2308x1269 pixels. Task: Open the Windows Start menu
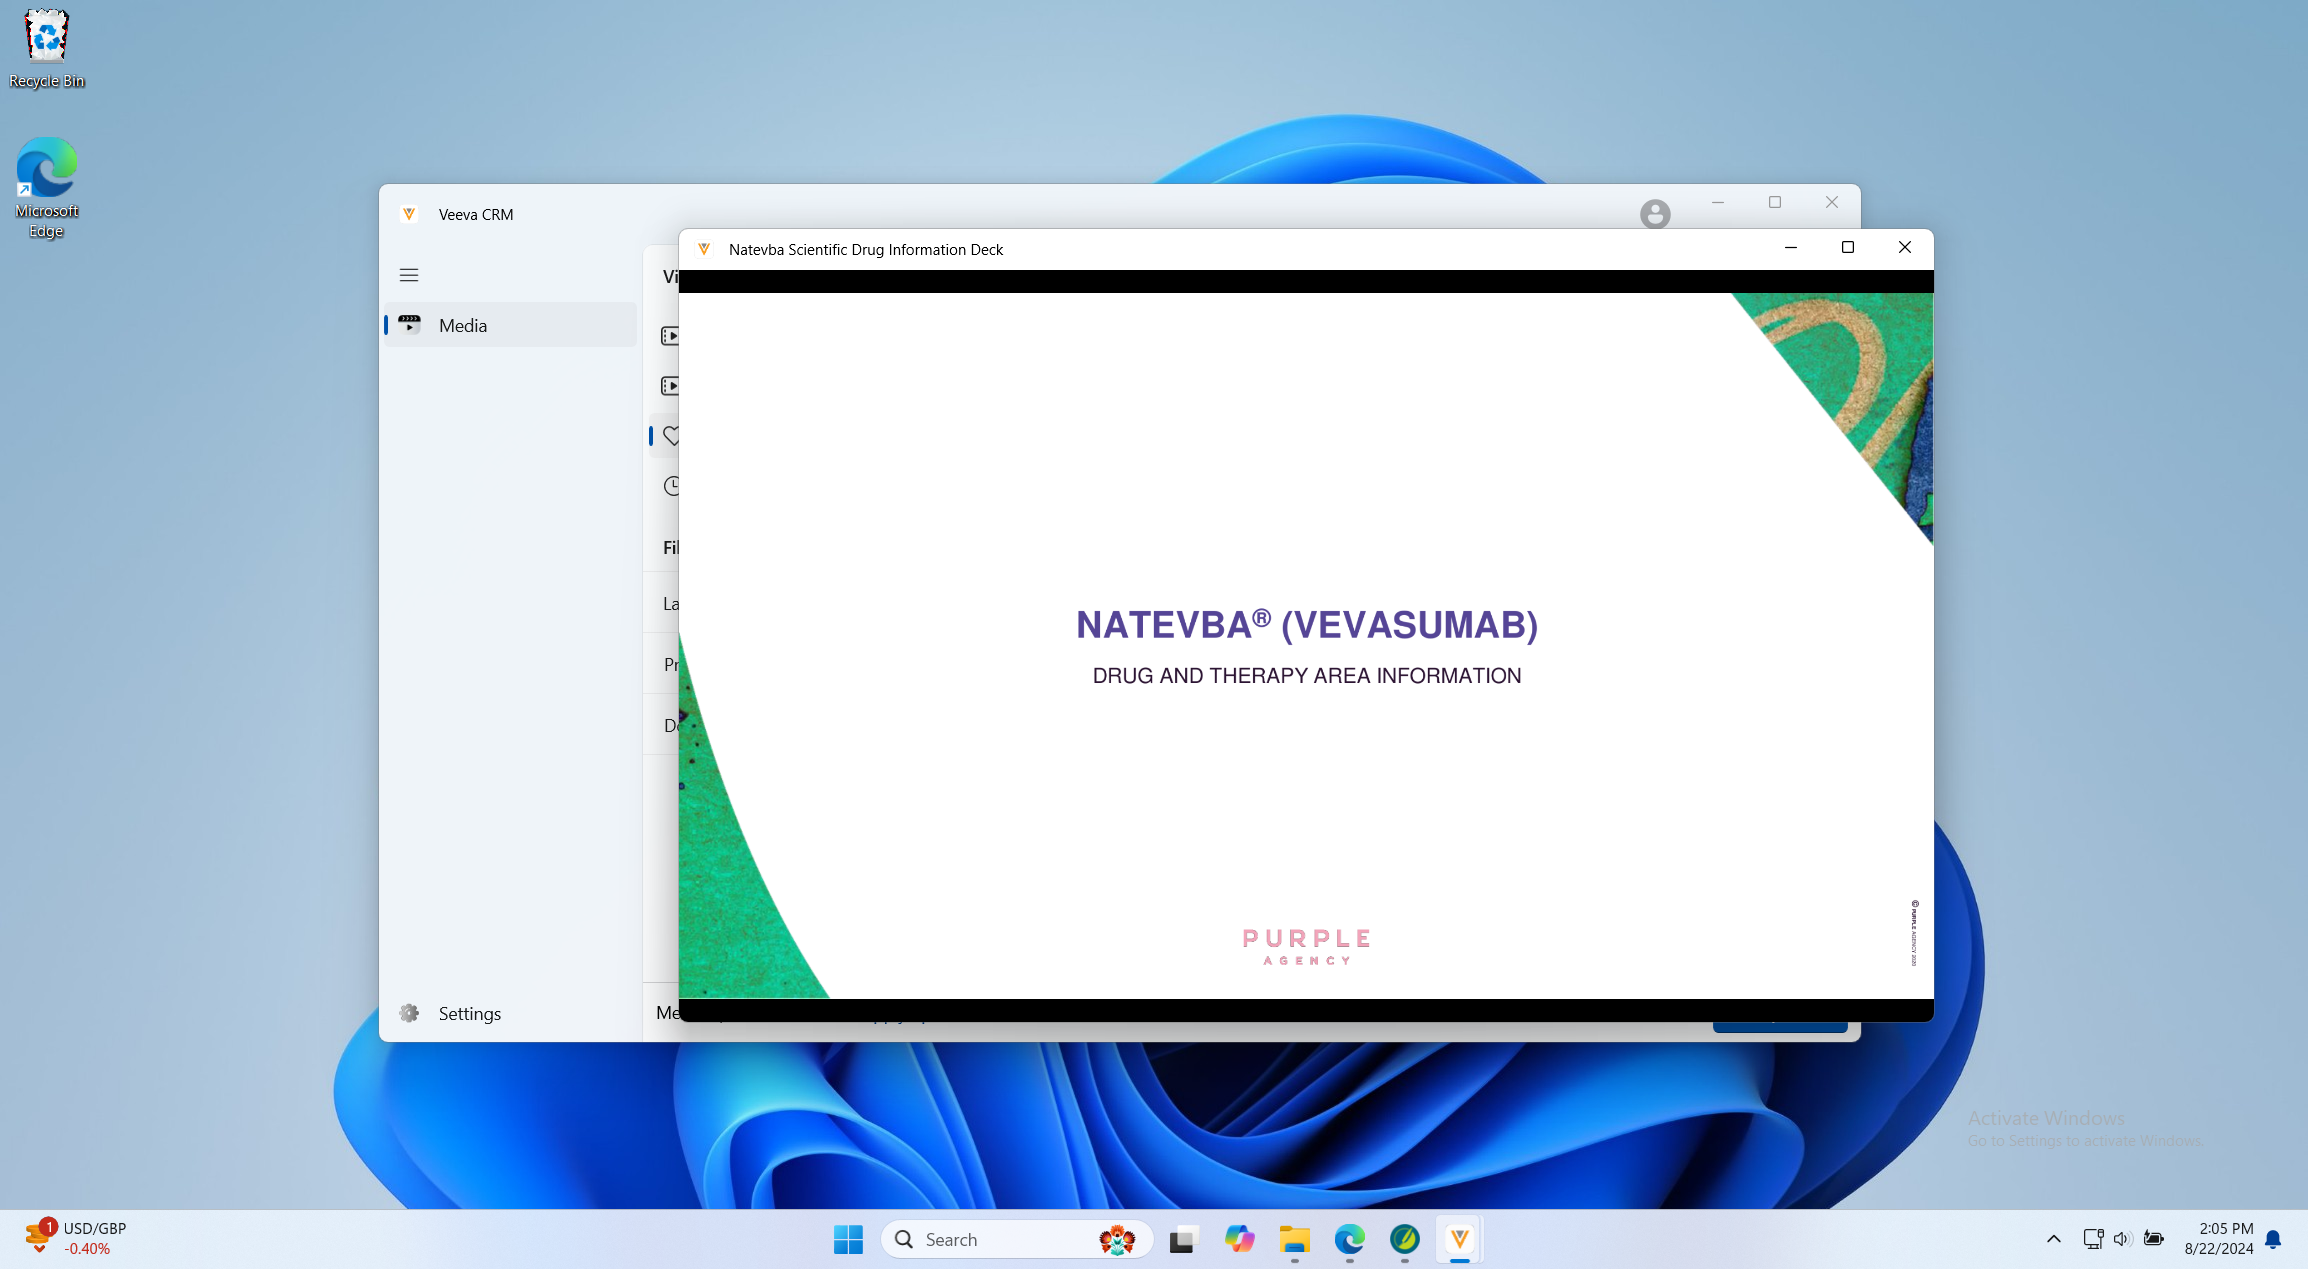(x=848, y=1239)
